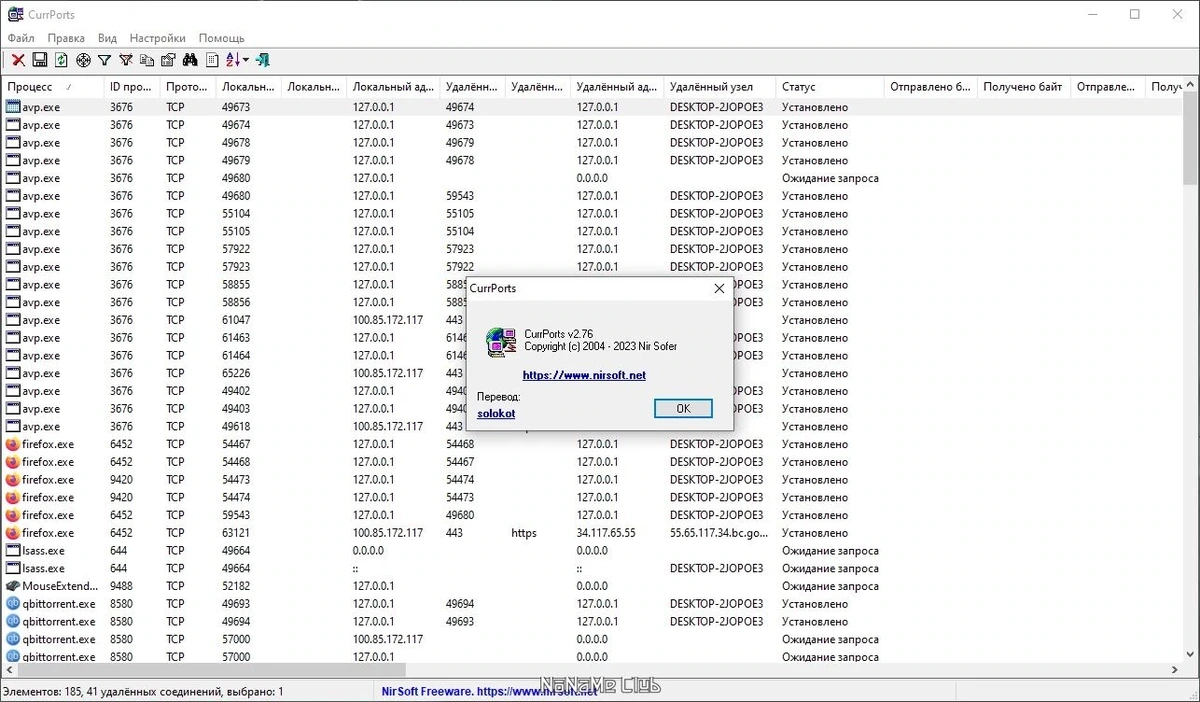Click the floppy disk save toolbar icon
Screen dimensions: 1200x702
coord(40,60)
